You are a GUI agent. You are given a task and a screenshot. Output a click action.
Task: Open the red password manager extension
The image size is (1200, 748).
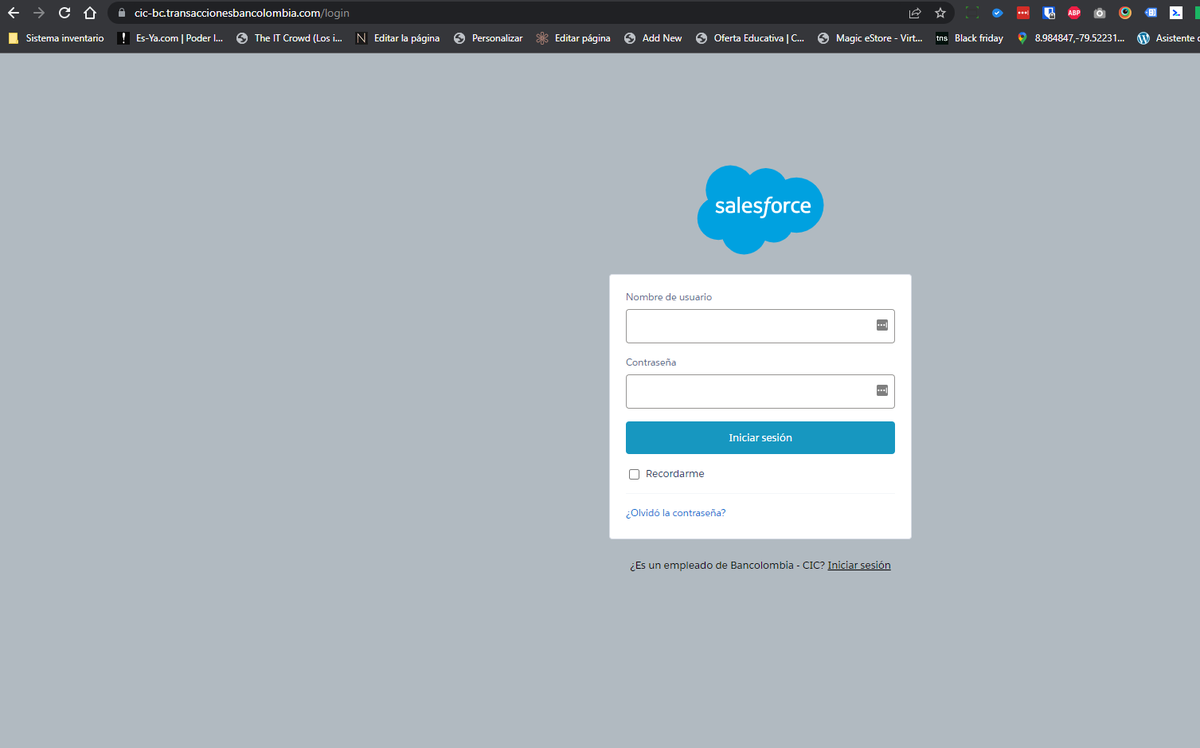1023,13
